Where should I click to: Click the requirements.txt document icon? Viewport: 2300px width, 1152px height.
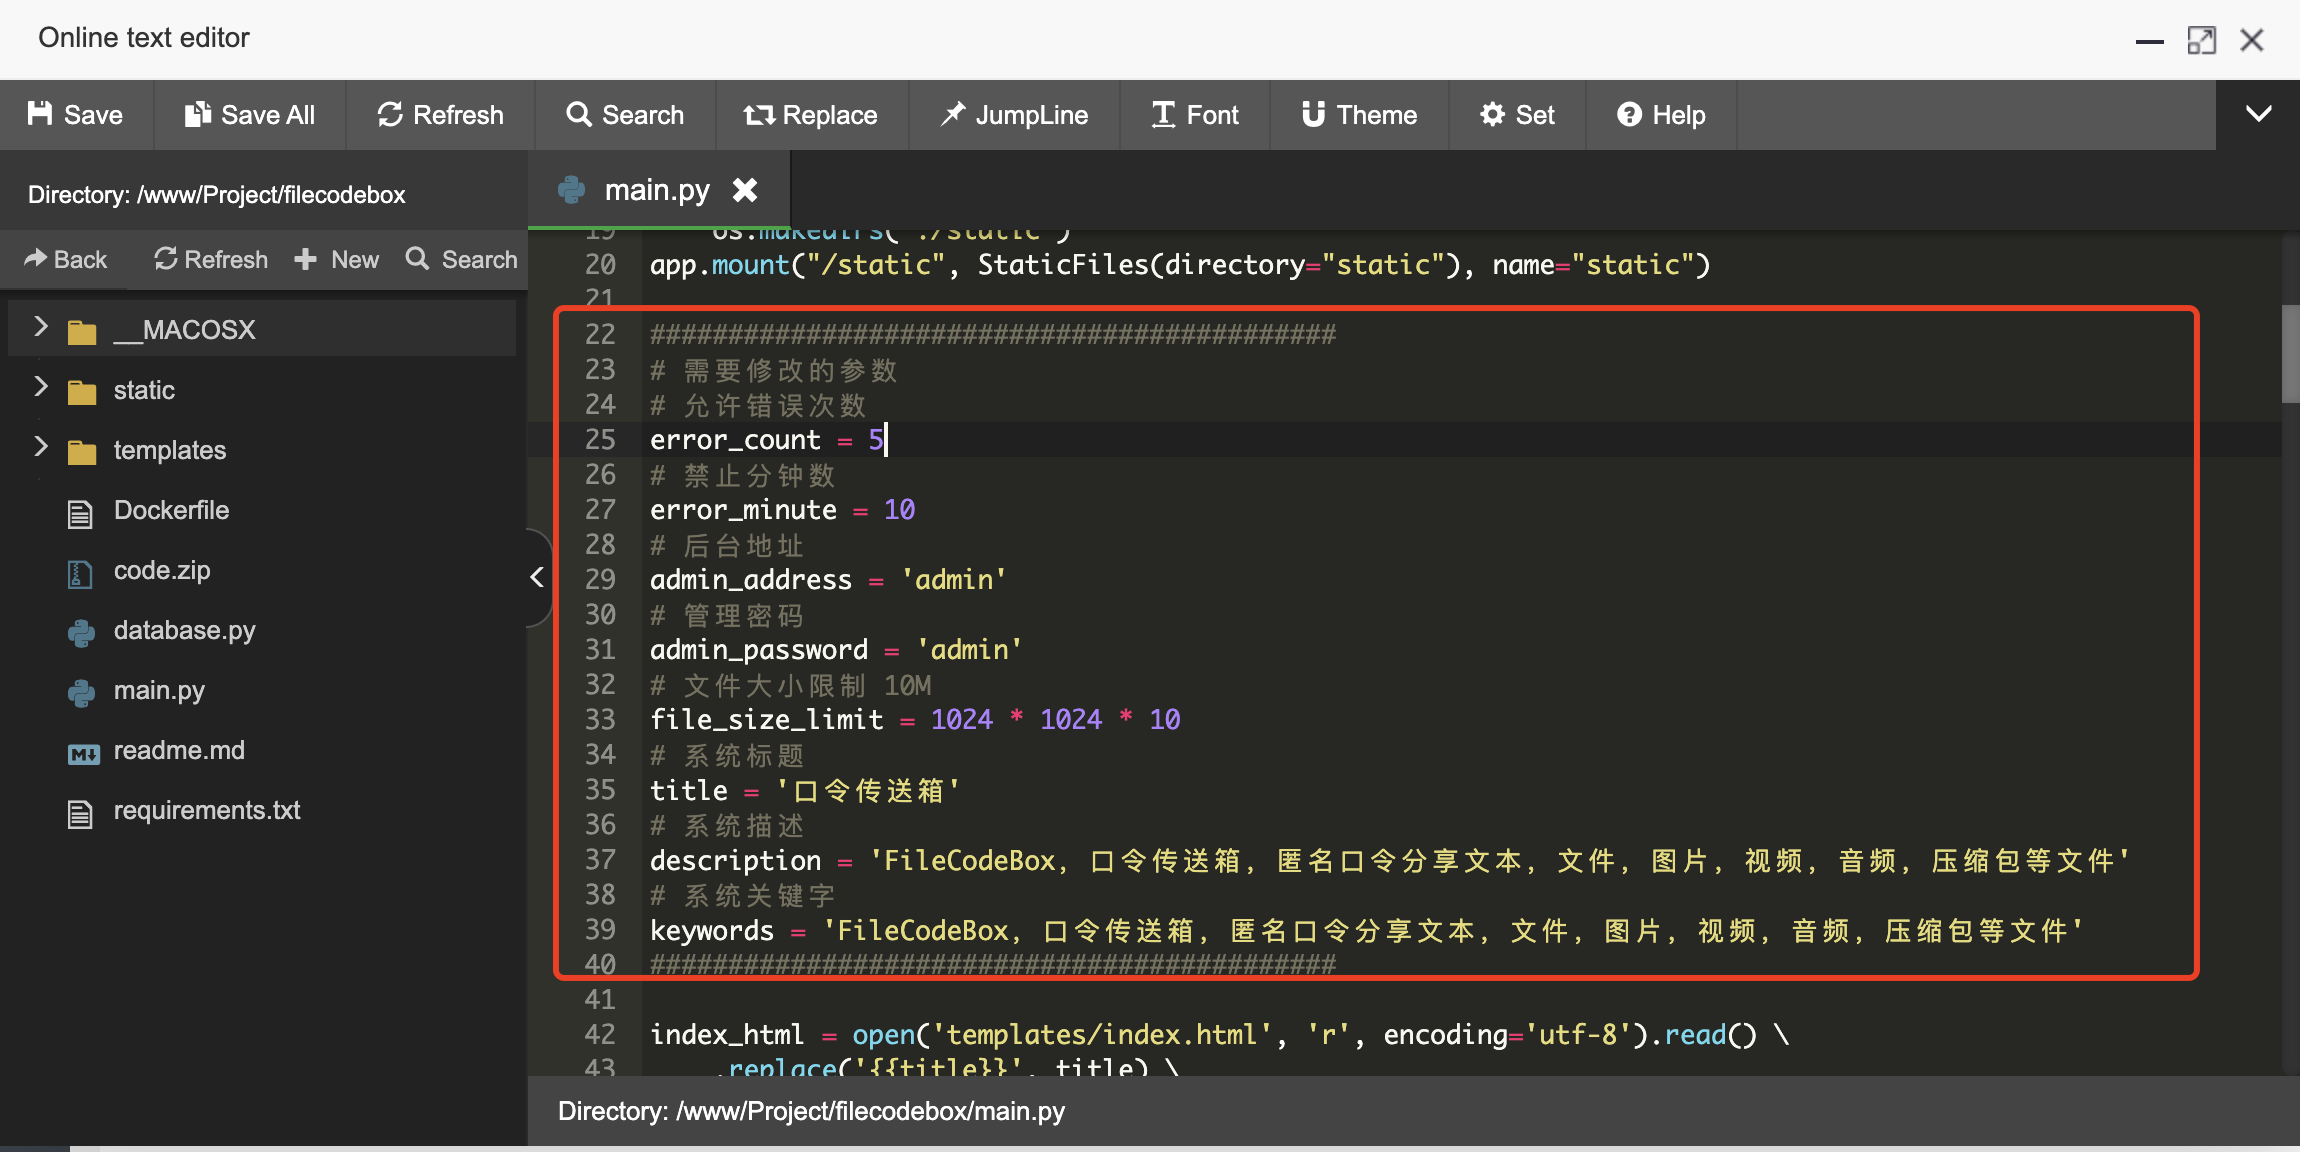point(80,814)
